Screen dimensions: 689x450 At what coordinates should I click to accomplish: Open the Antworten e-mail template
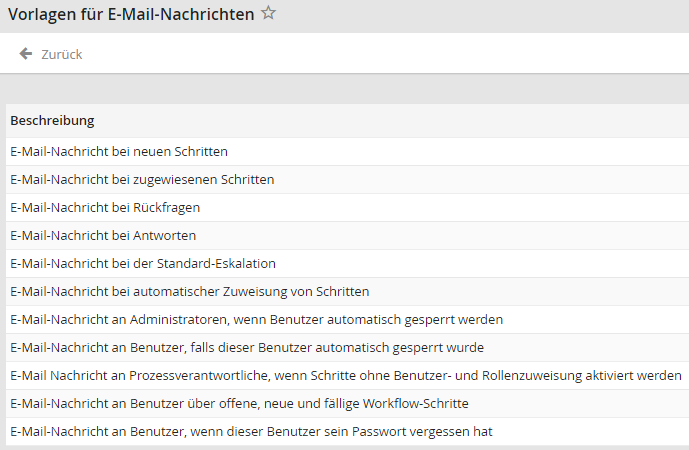(x=103, y=236)
